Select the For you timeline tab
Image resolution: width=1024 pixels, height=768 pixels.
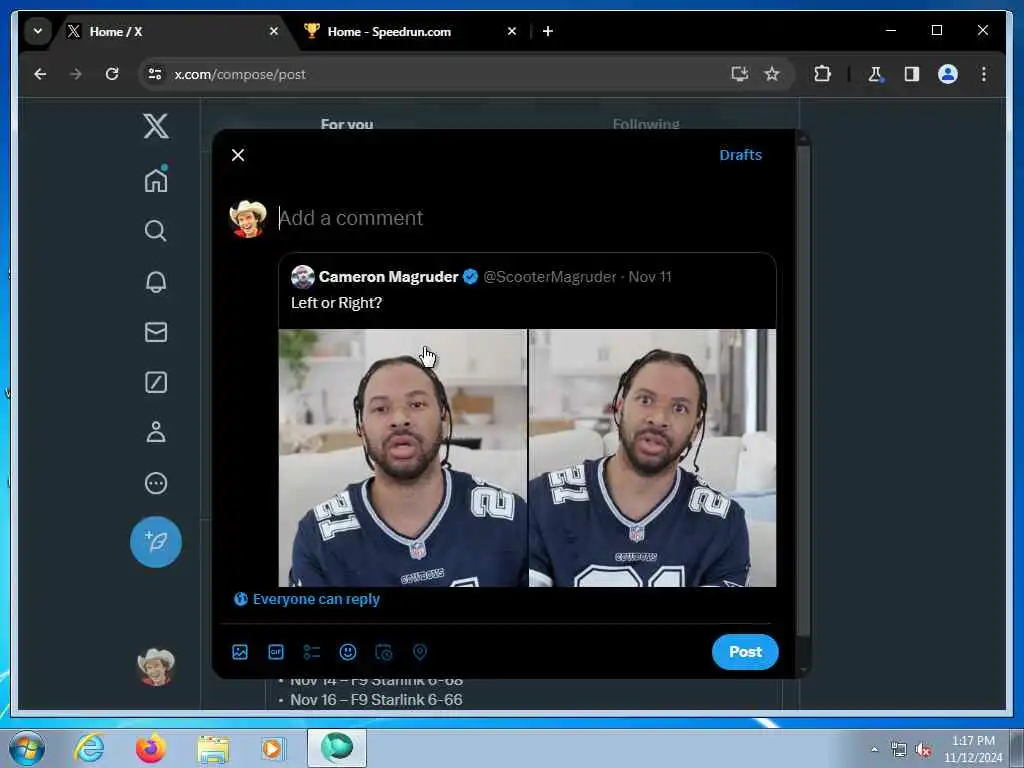347,123
